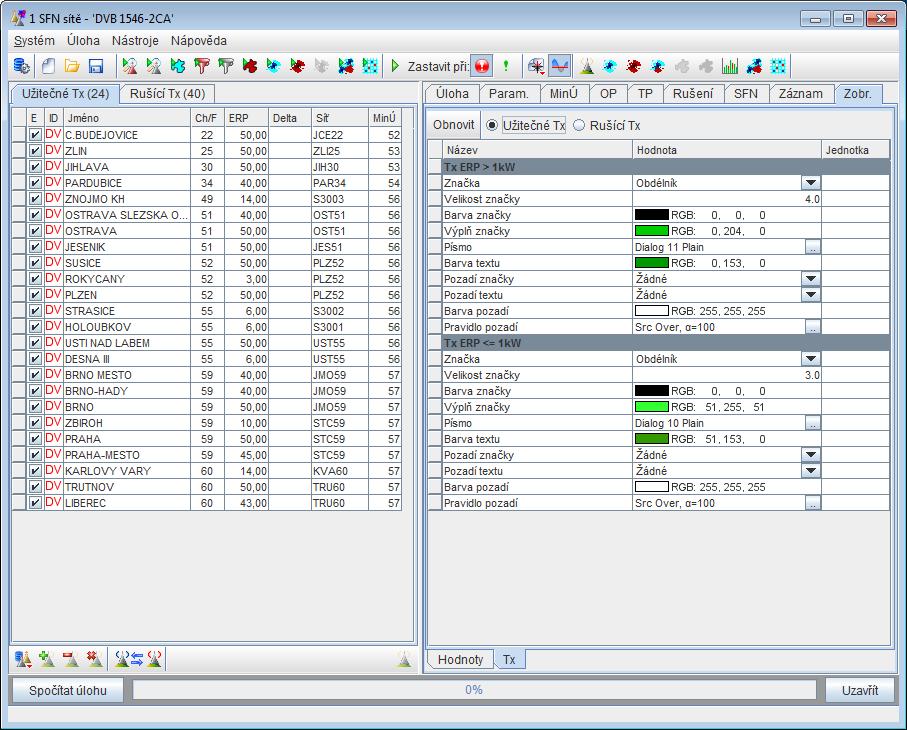Toggle the BRNO-HADY row checkbox
Screen dimensions: 907x730
pos(35,391)
